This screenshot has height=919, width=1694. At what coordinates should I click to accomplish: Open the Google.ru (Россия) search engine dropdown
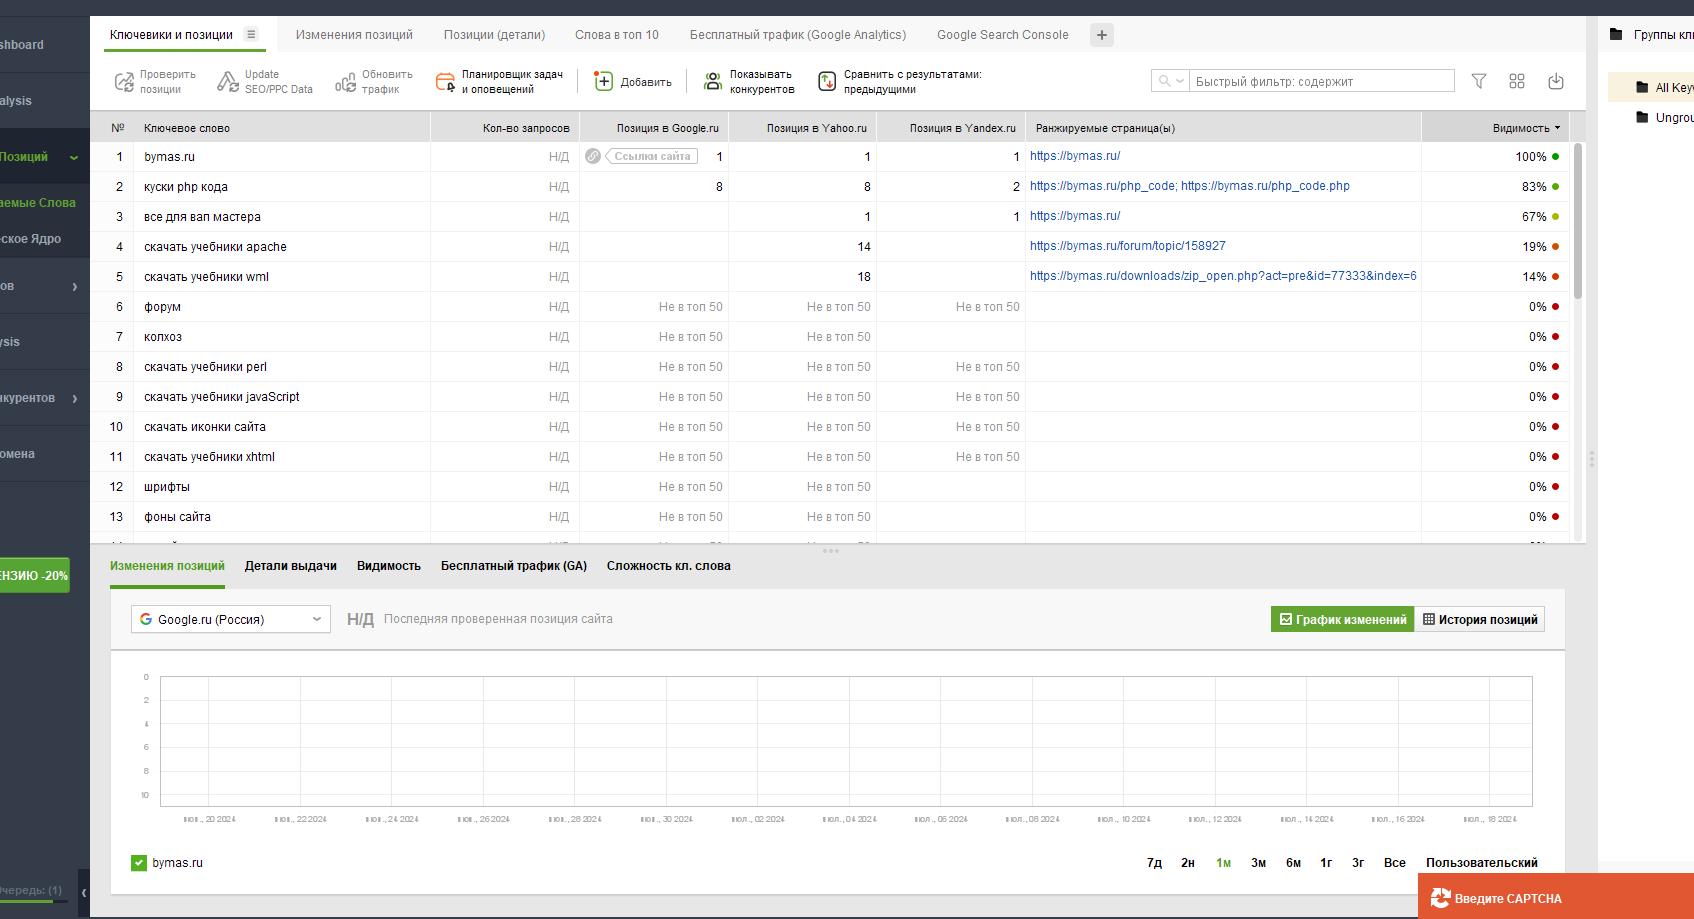click(231, 619)
